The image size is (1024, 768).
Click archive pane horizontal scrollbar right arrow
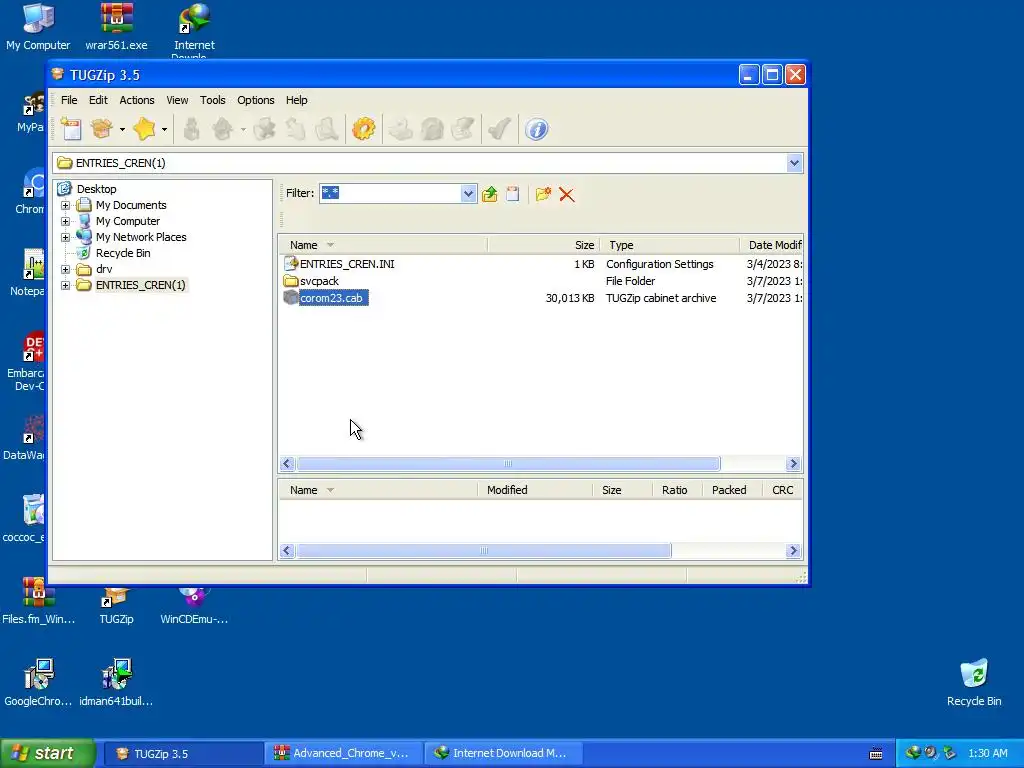tap(793, 551)
